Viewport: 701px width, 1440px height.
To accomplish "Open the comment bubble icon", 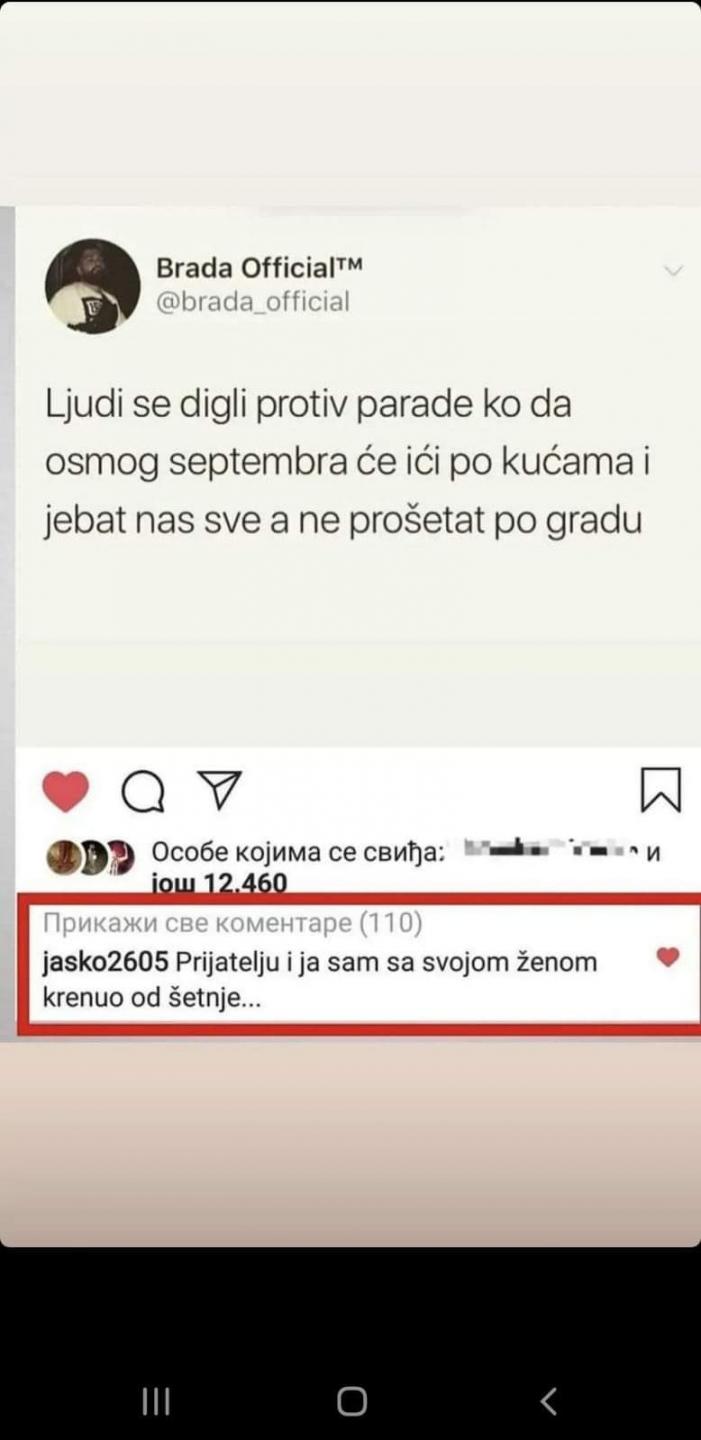I will (x=143, y=793).
